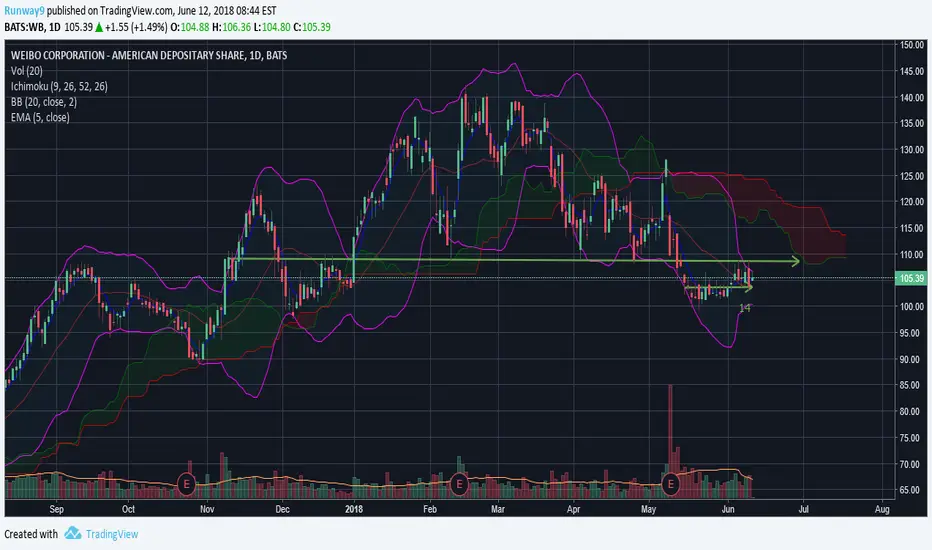
Task: Click the 14 annotation on the chart
Action: coord(745,308)
